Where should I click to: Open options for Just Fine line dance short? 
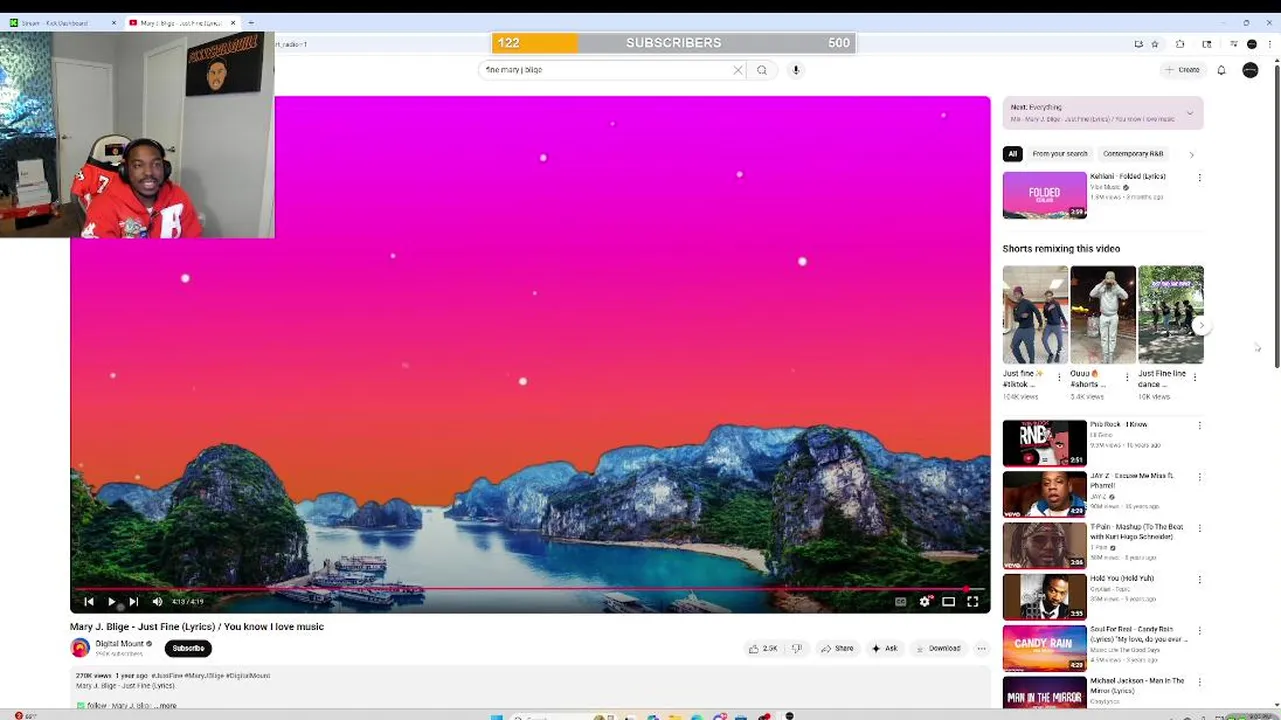coord(1195,377)
